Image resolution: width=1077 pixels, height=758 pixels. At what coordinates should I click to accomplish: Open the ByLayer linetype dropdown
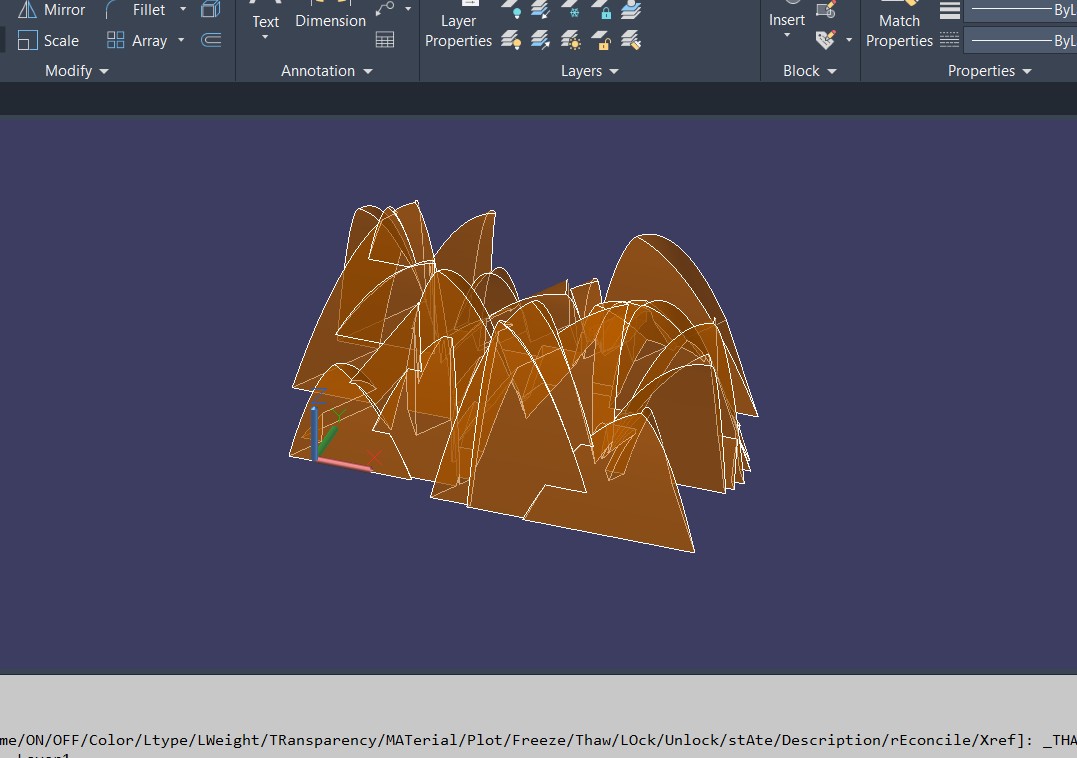point(1020,41)
